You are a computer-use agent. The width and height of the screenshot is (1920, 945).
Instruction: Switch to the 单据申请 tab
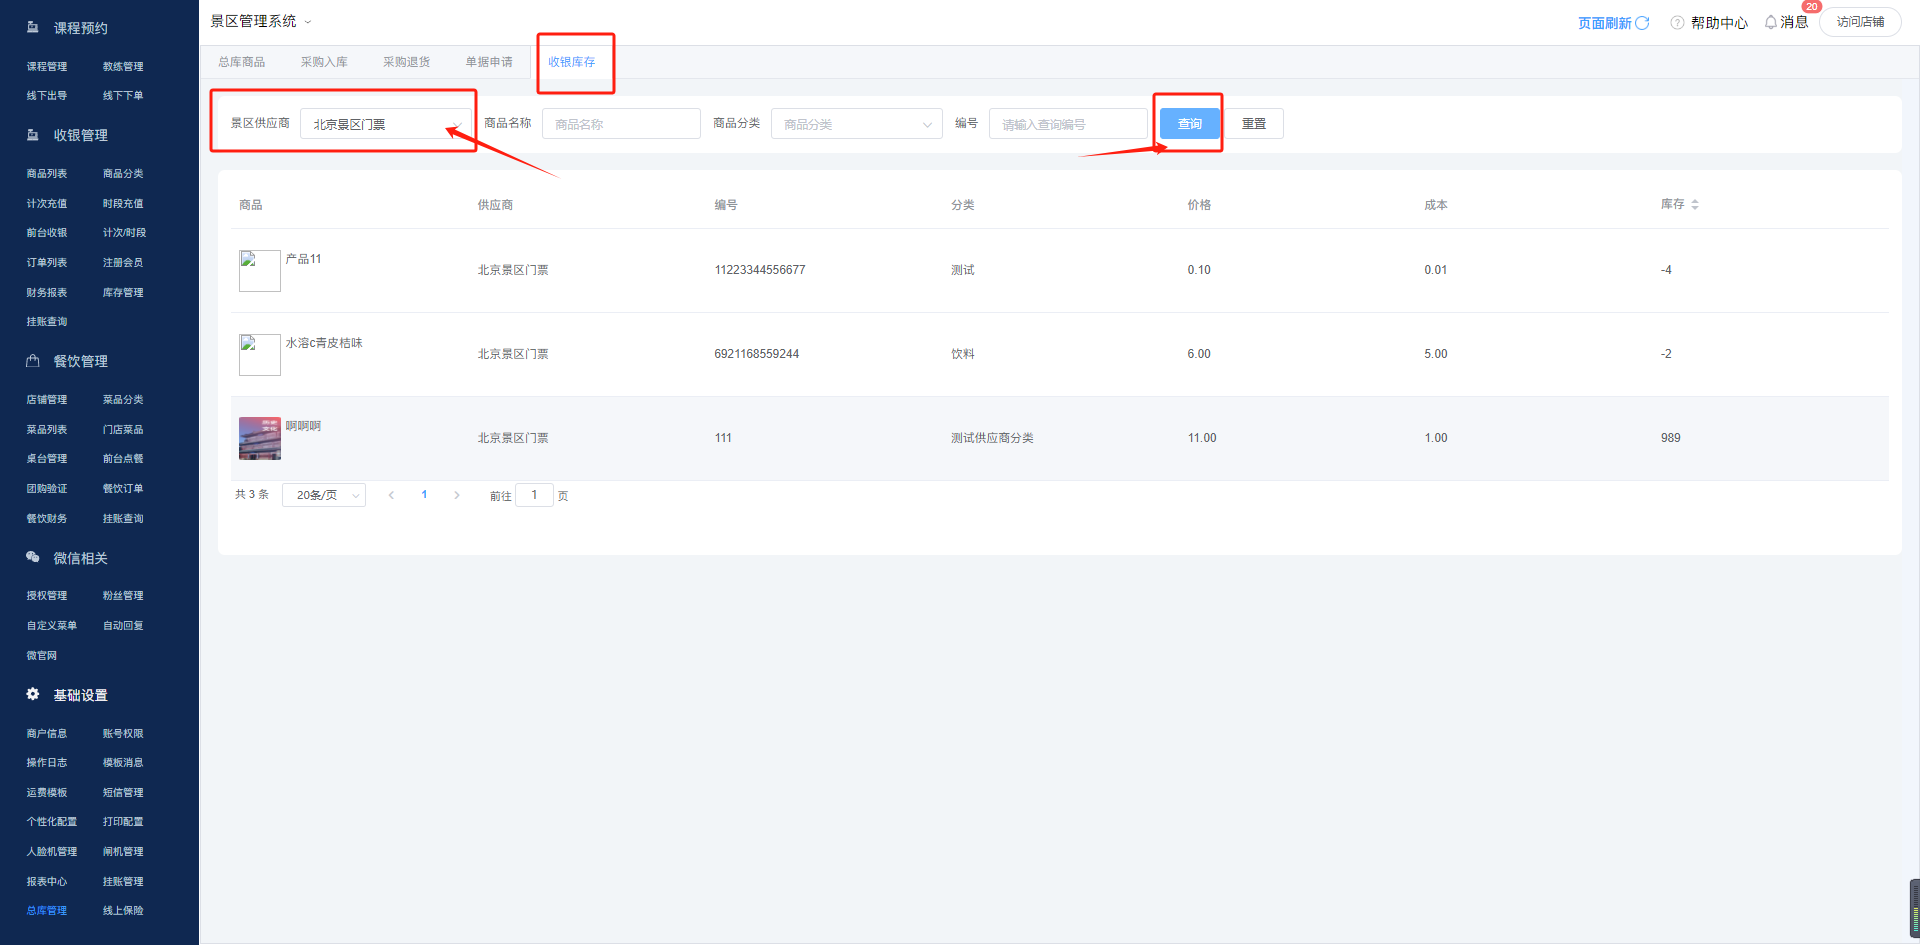[488, 62]
